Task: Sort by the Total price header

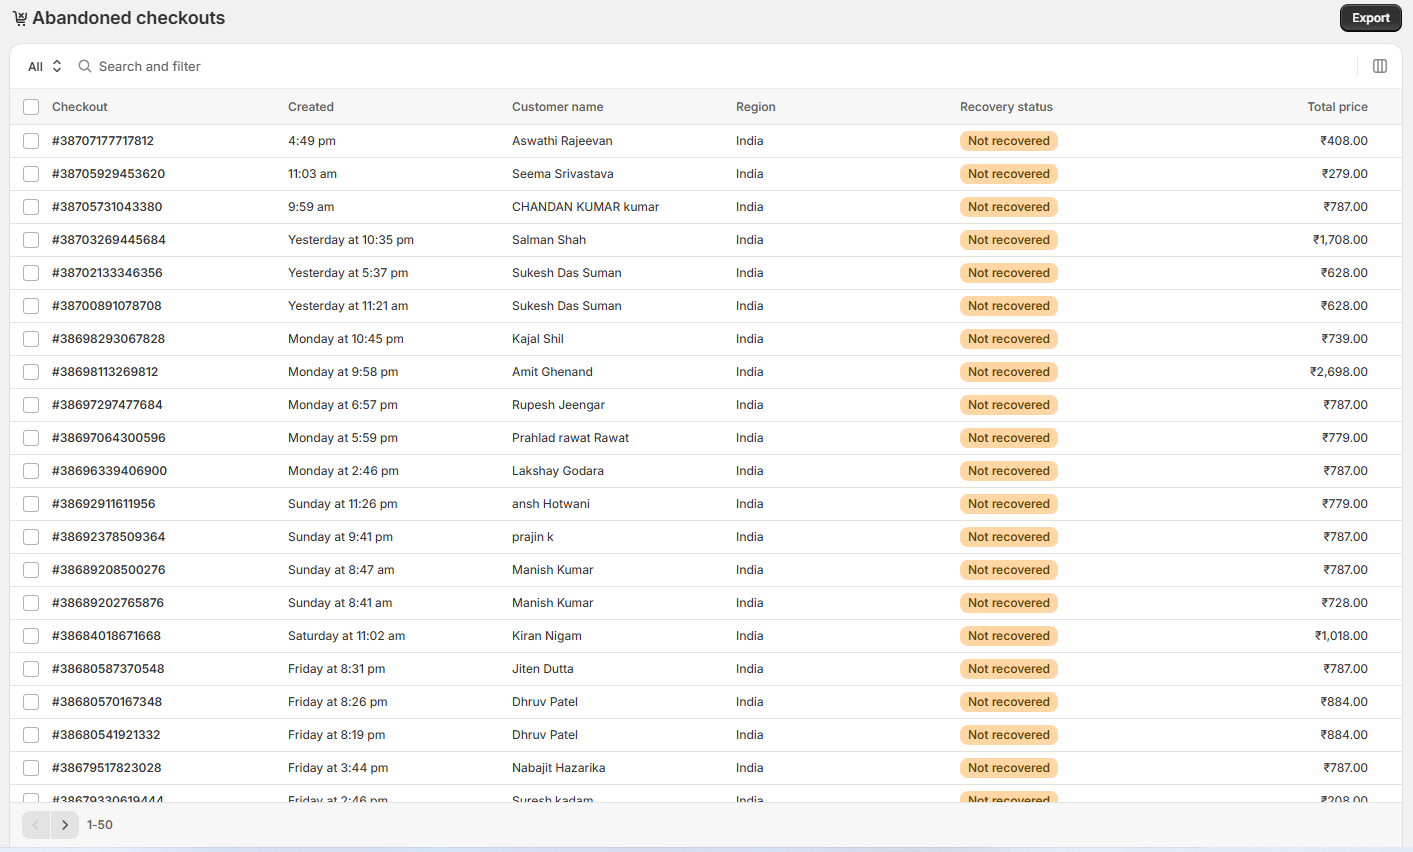Action: pyautogui.click(x=1337, y=107)
